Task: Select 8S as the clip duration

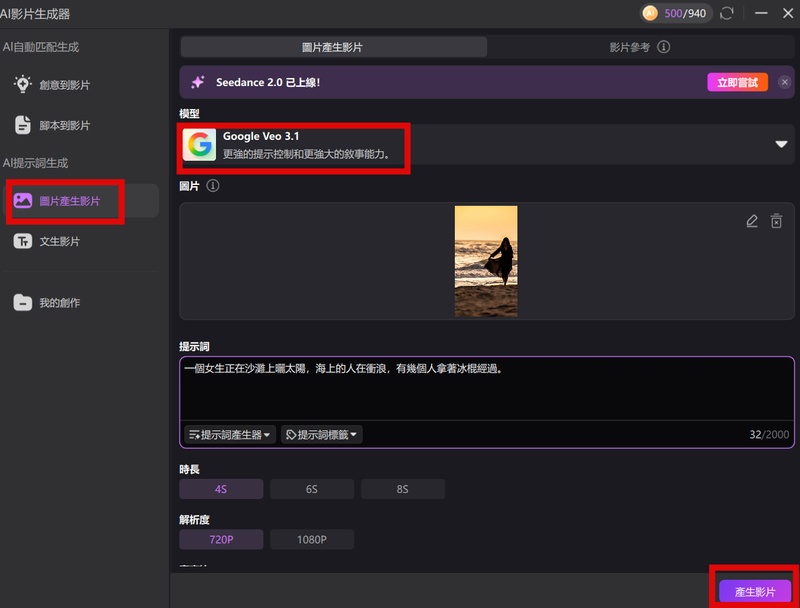Action: (x=405, y=489)
